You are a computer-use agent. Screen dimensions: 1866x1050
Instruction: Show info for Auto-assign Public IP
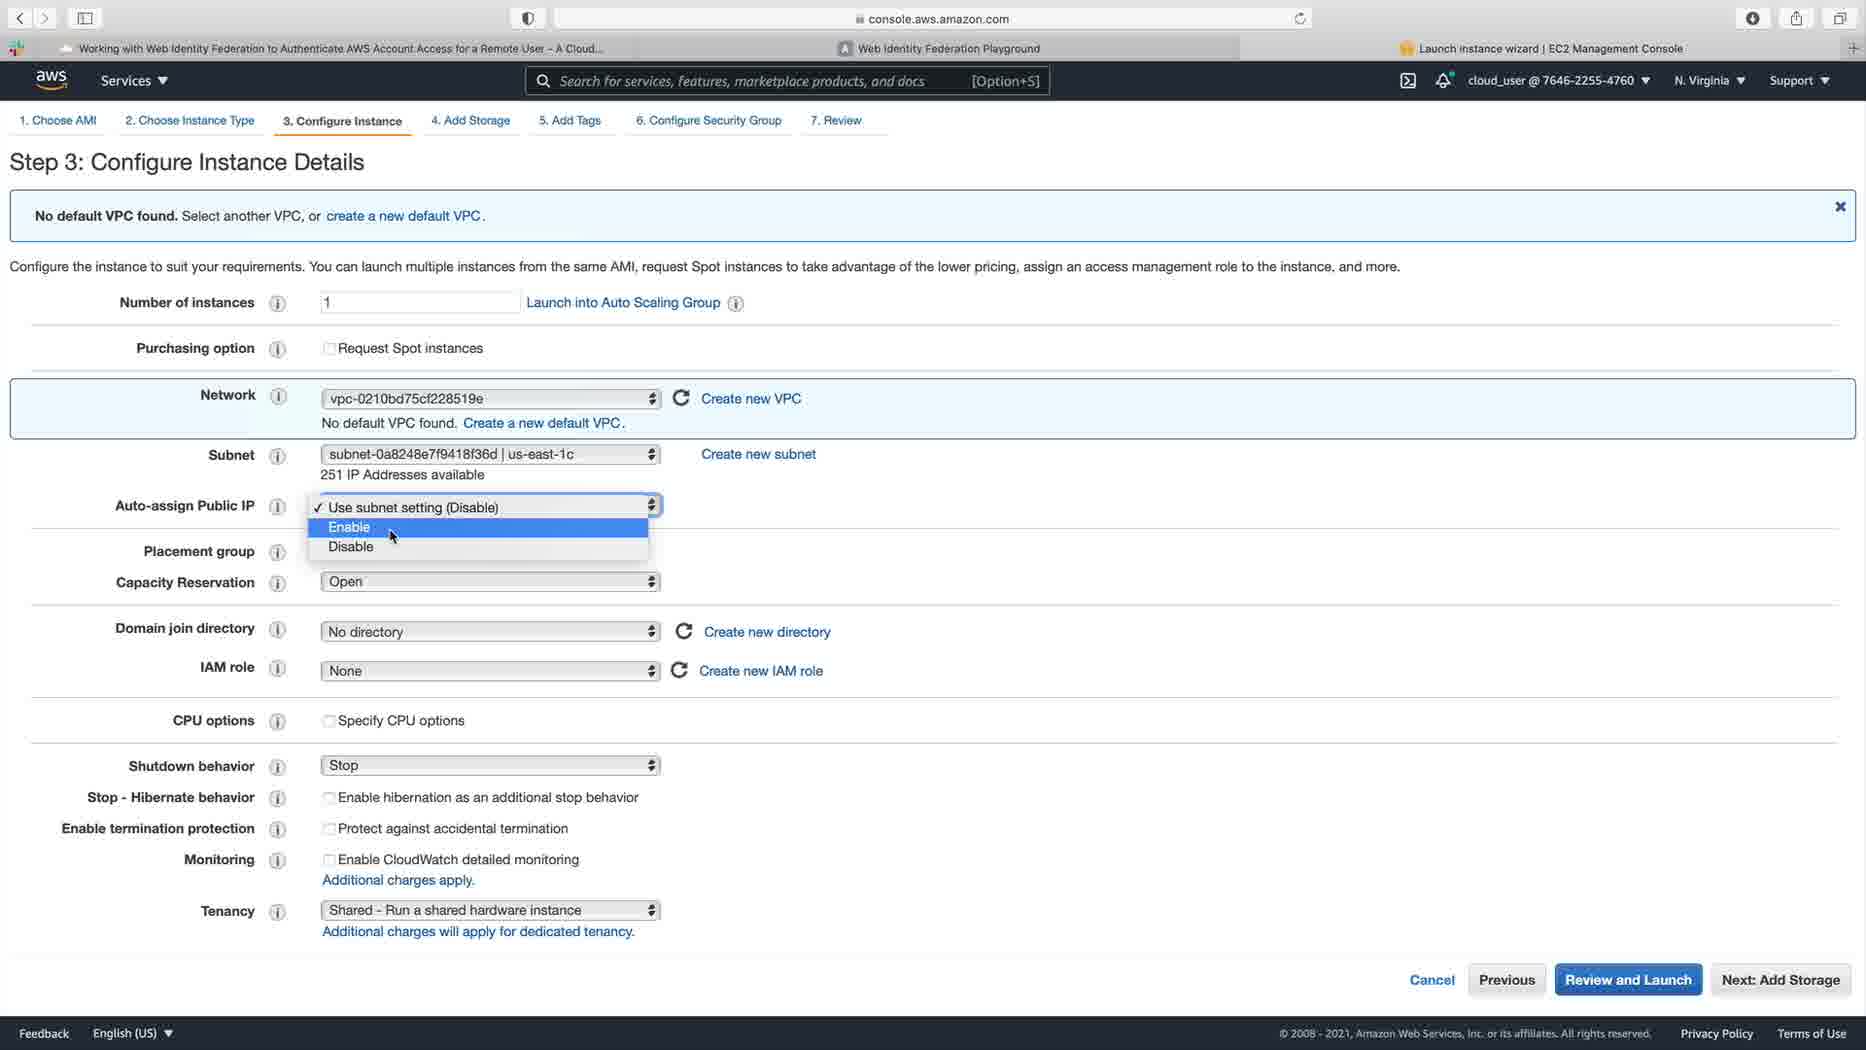(278, 507)
